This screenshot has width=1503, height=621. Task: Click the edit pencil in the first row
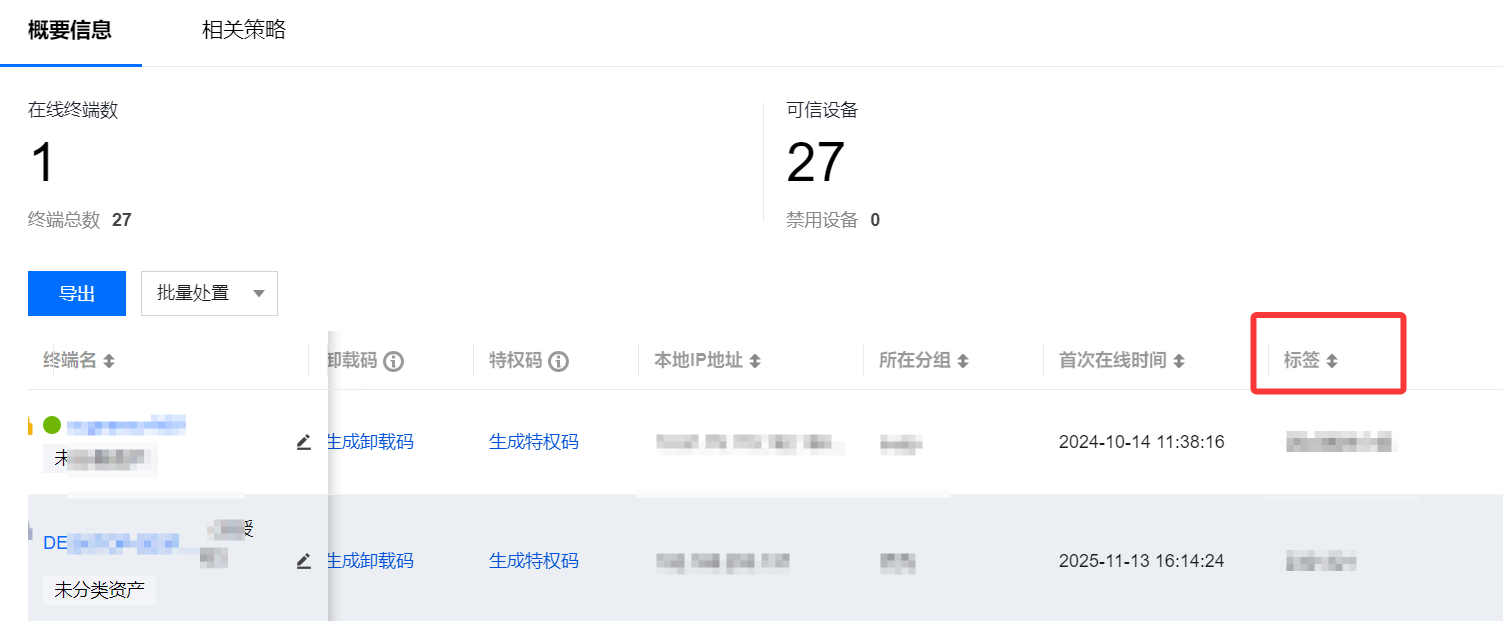click(x=304, y=442)
